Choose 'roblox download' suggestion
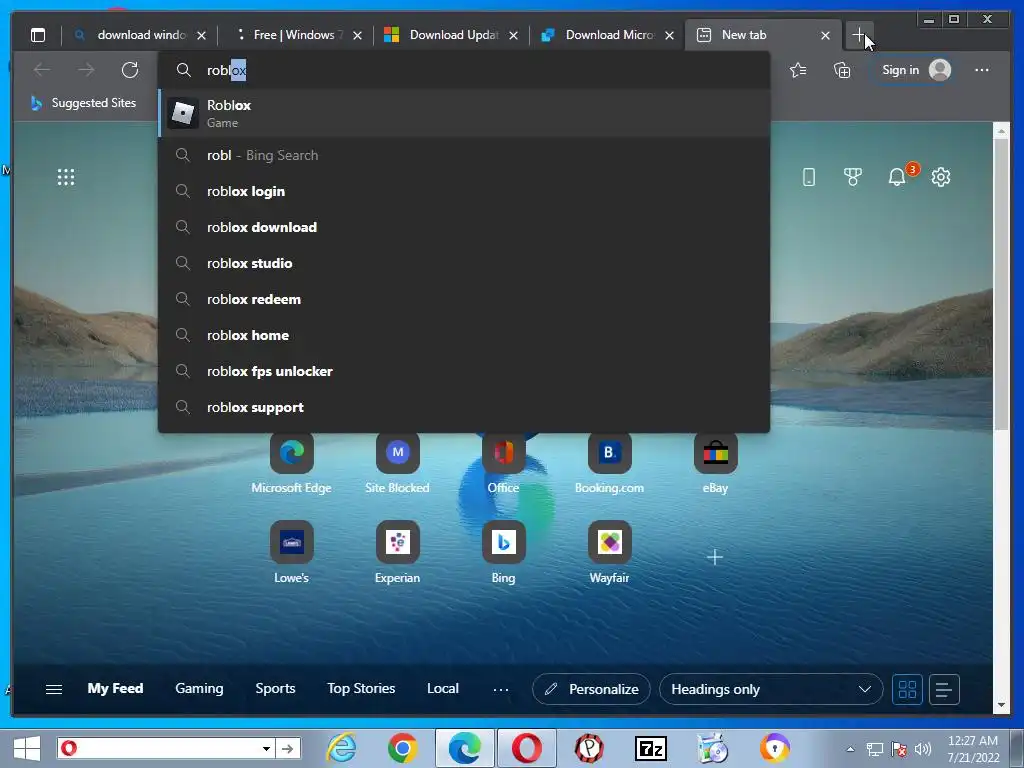 point(464,227)
